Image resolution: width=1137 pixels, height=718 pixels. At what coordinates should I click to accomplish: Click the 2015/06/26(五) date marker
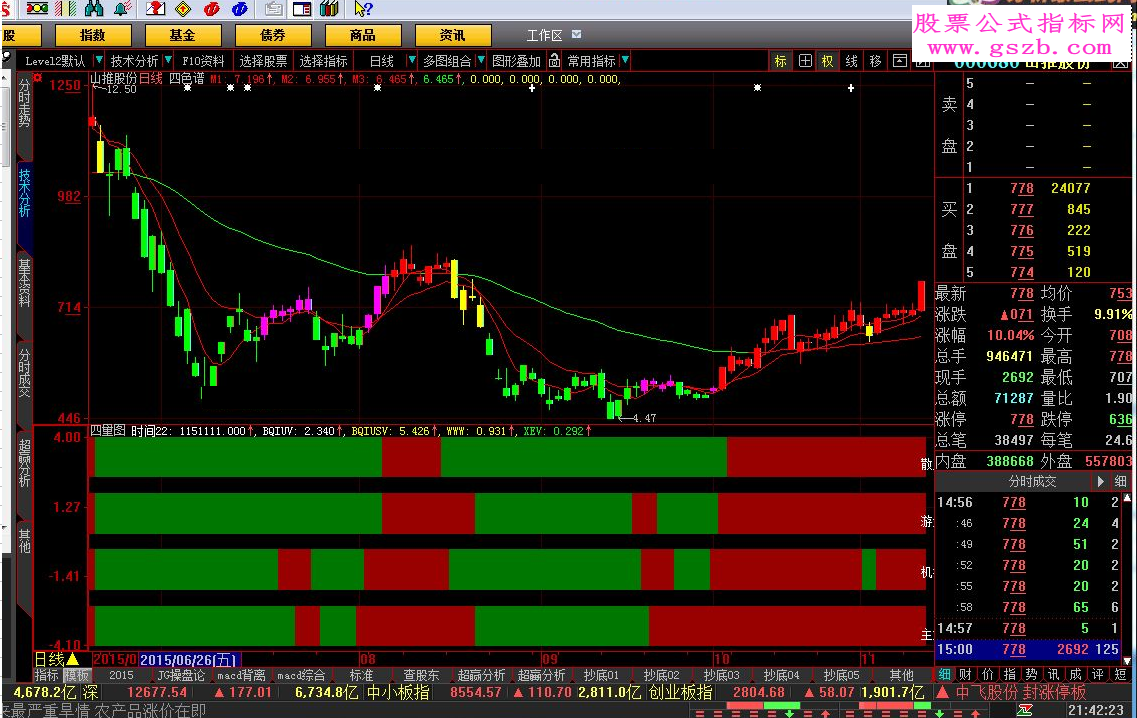click(x=189, y=659)
